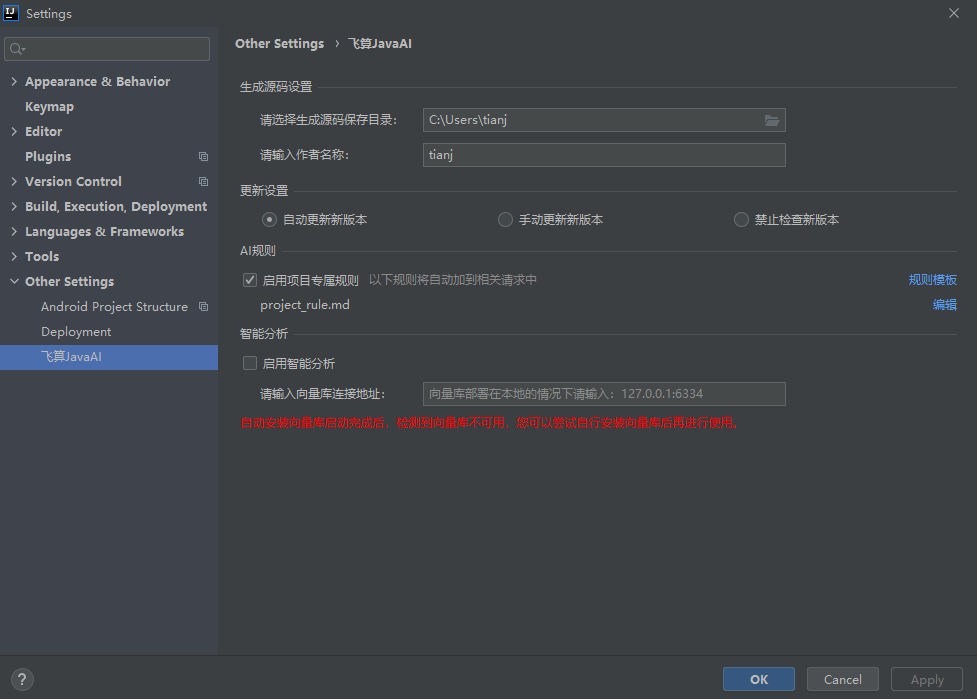Screen dimensions: 977x699
Task: Click the 请选择生成源码保存目录 label
Action: tap(328, 120)
